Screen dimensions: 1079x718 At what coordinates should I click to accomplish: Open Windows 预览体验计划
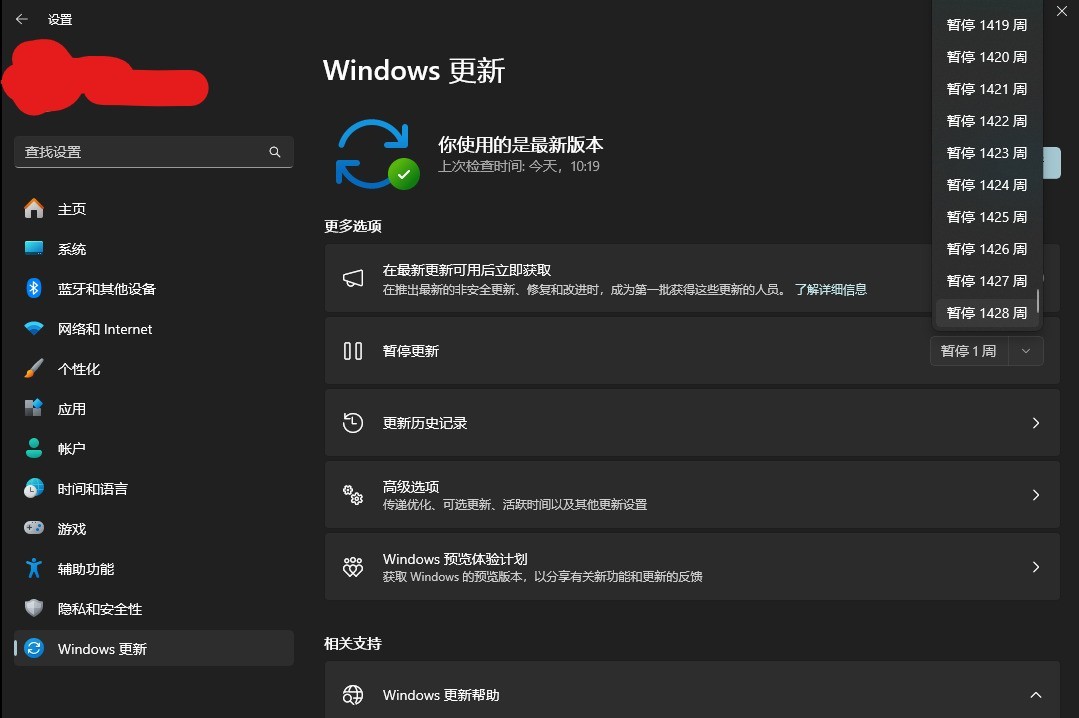(x=692, y=566)
